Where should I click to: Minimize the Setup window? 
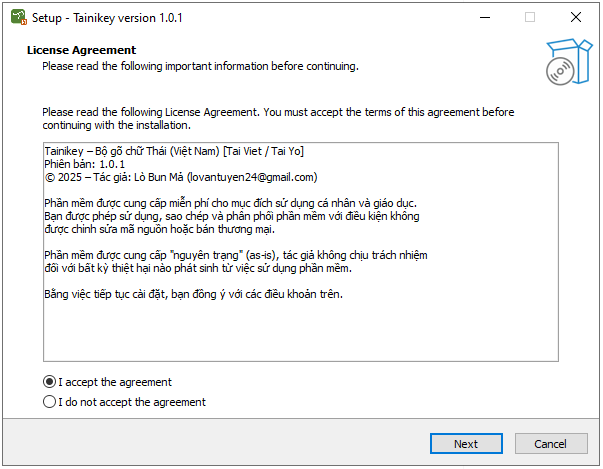click(484, 17)
